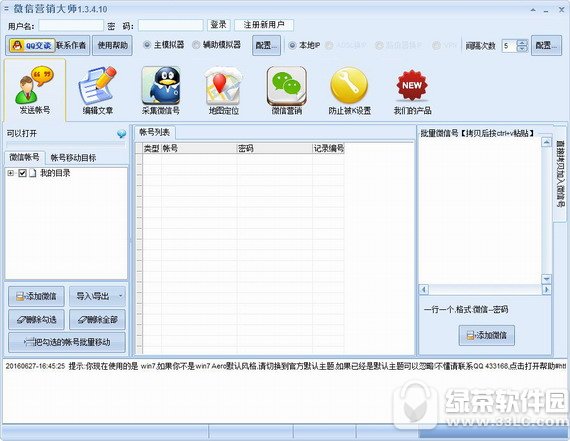Click the vertical 直接拷贝加入微信号 side tab
The height and width of the screenshot is (441, 570).
(560, 173)
